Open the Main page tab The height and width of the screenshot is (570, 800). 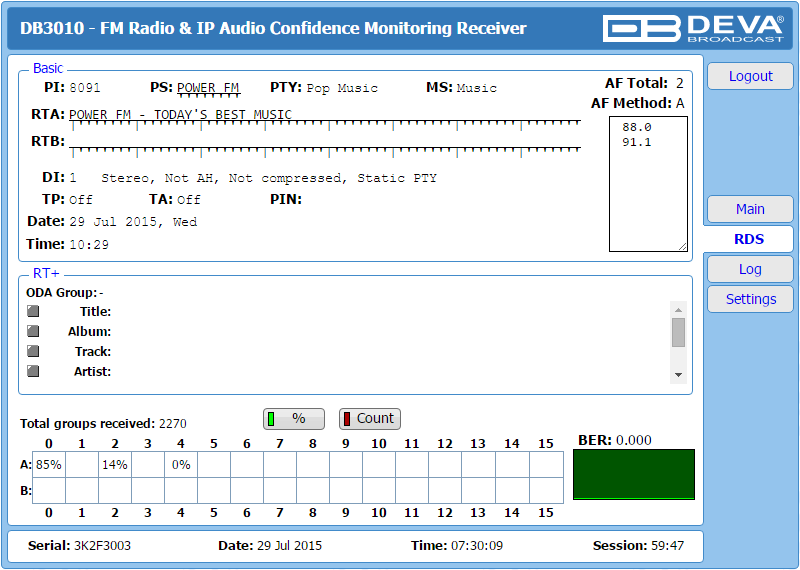pyautogui.click(x=750, y=209)
